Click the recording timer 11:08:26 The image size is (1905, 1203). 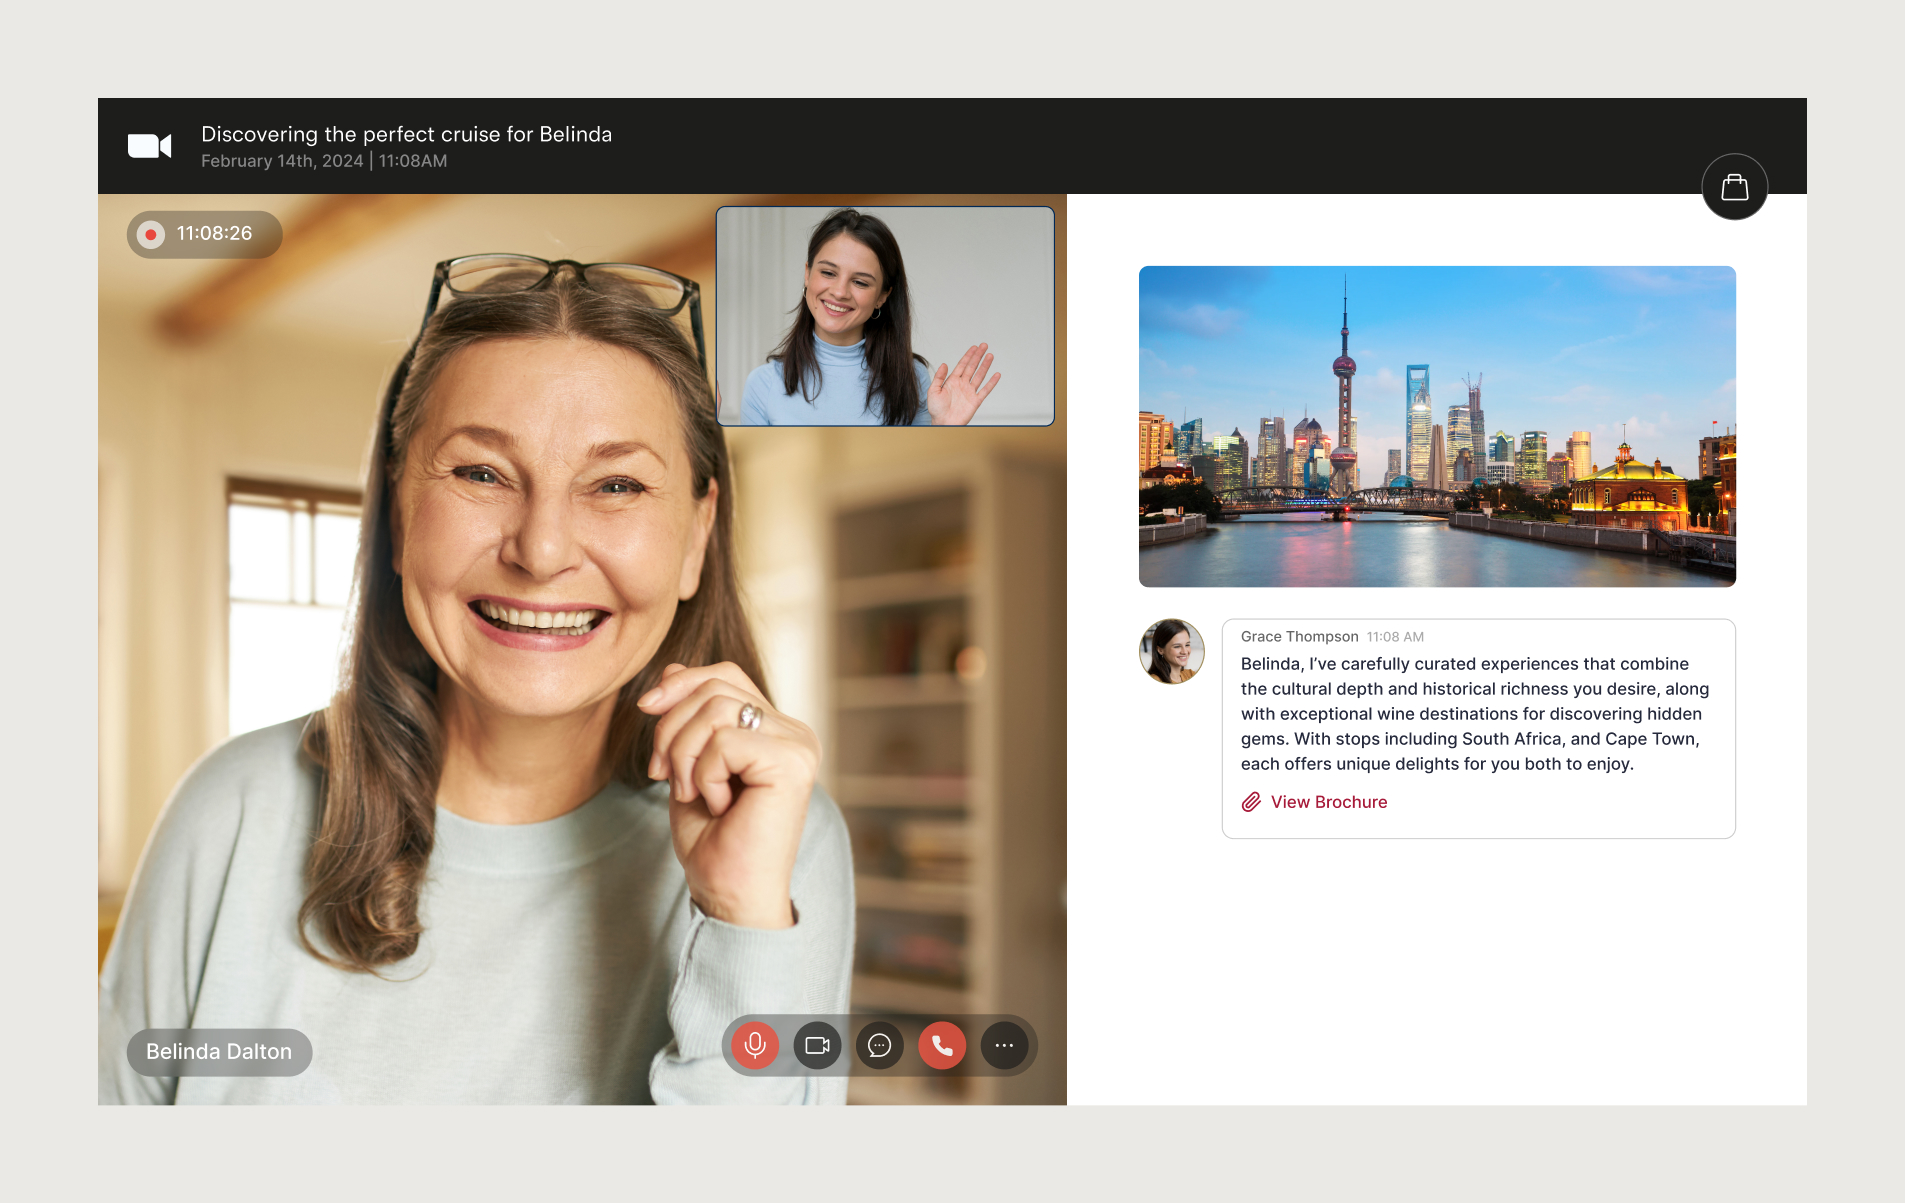tap(214, 233)
